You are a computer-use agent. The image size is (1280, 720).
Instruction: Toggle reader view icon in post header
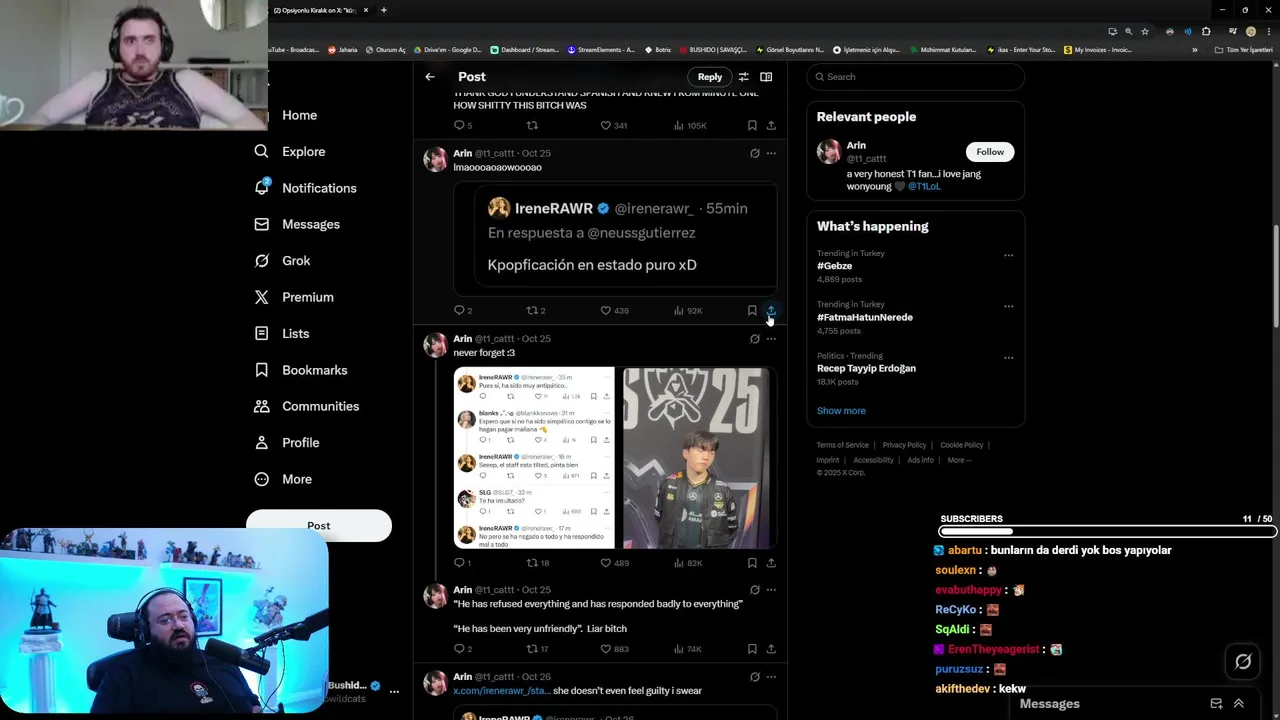coord(766,77)
